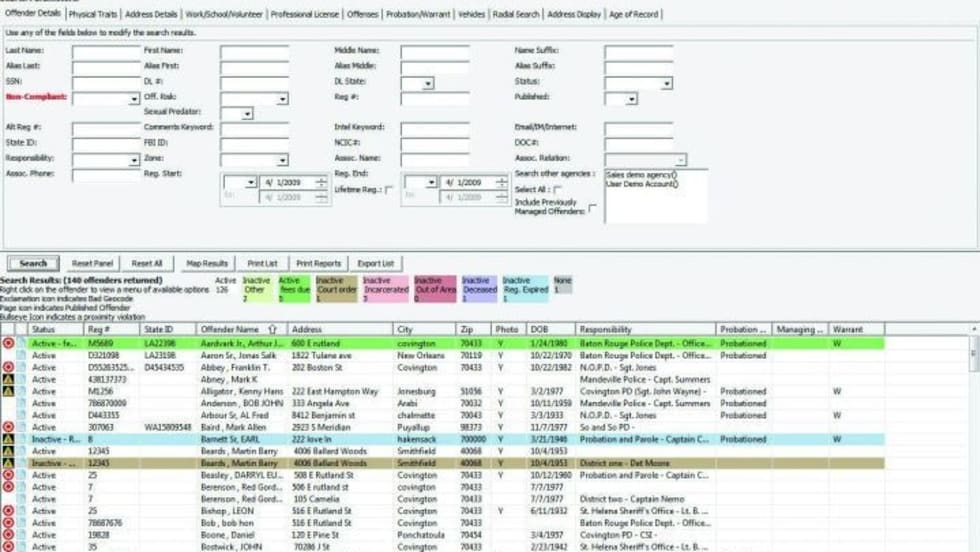Screen dimensions: 980x552
Task: Click the warning icon beside Abney, Mark K
Action: 8,379
